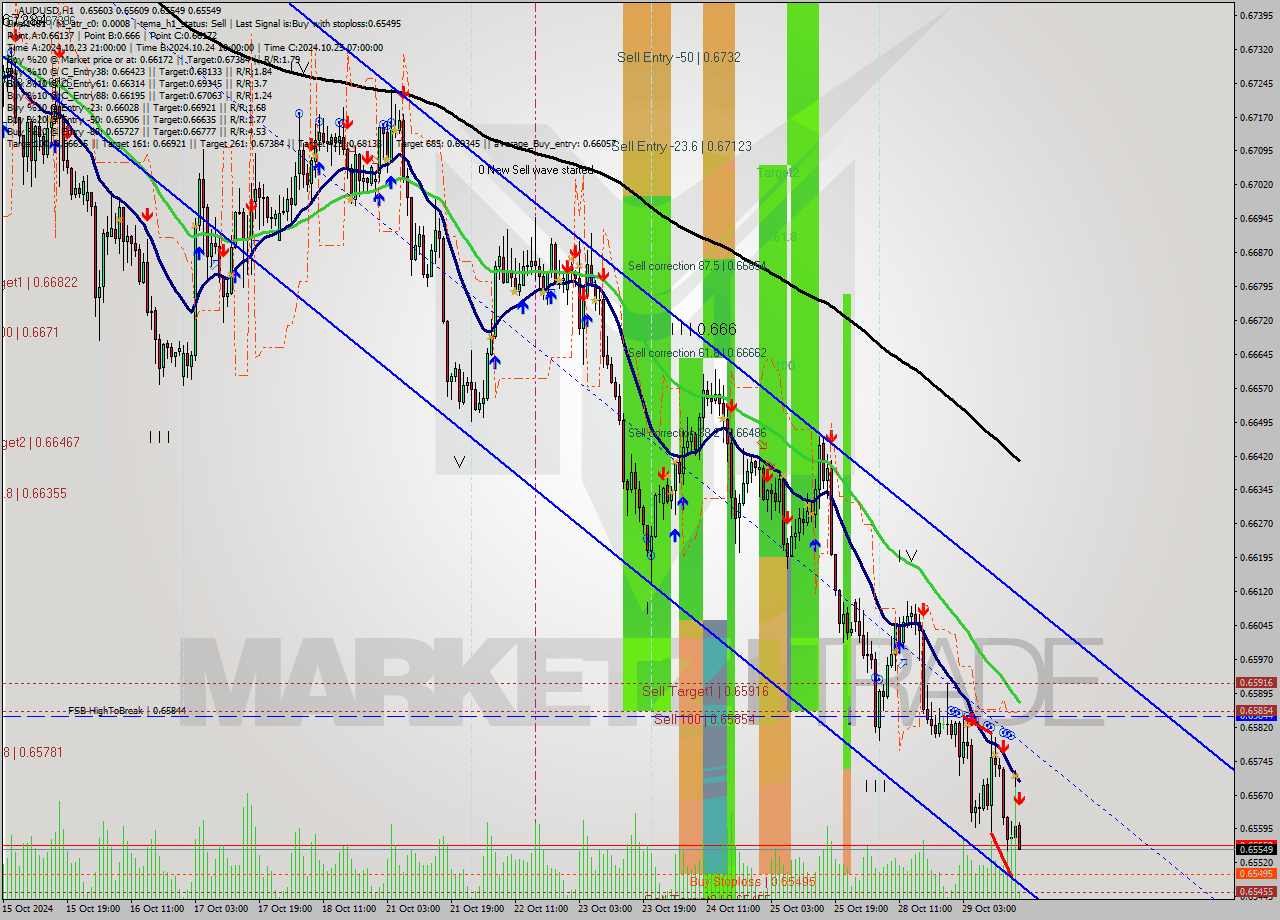
Task: Click the '29 Oct 03:00' time axis label
Action: click(988, 909)
